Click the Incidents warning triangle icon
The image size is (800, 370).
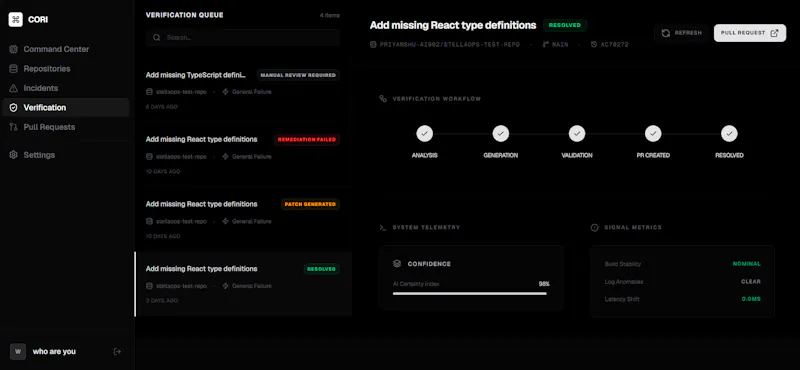13,88
